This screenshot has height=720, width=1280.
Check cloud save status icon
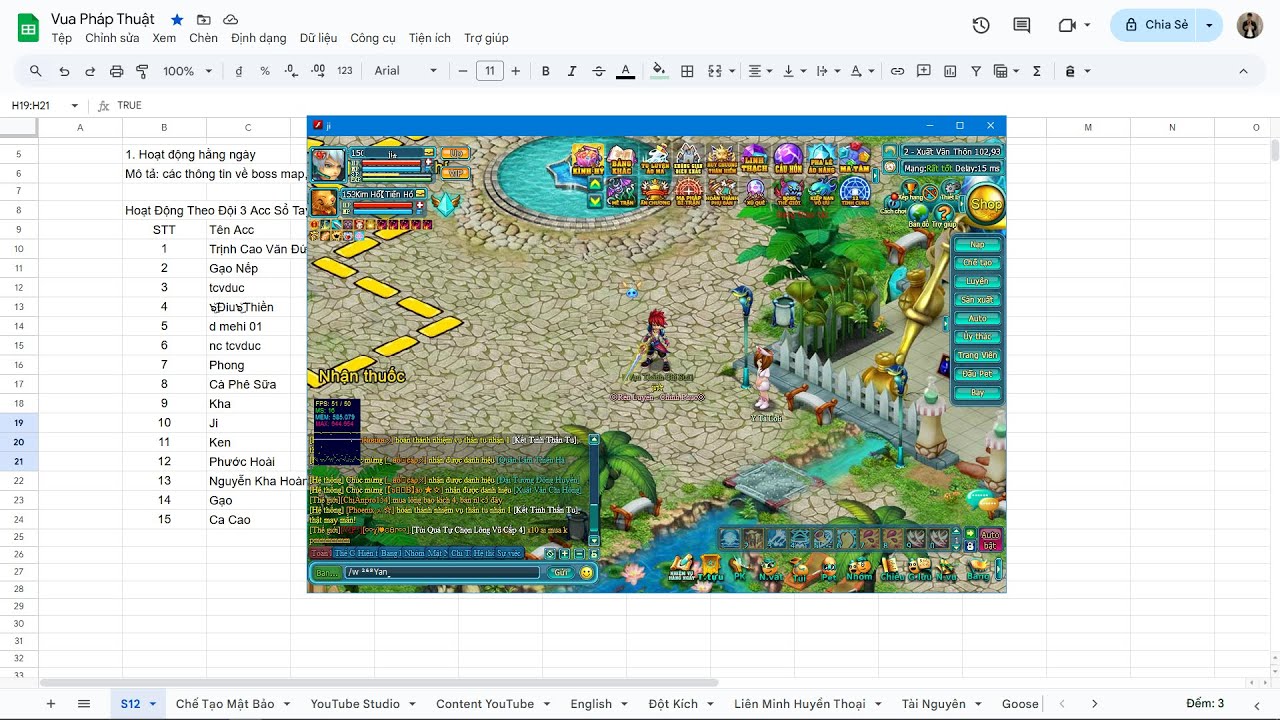click(x=230, y=19)
